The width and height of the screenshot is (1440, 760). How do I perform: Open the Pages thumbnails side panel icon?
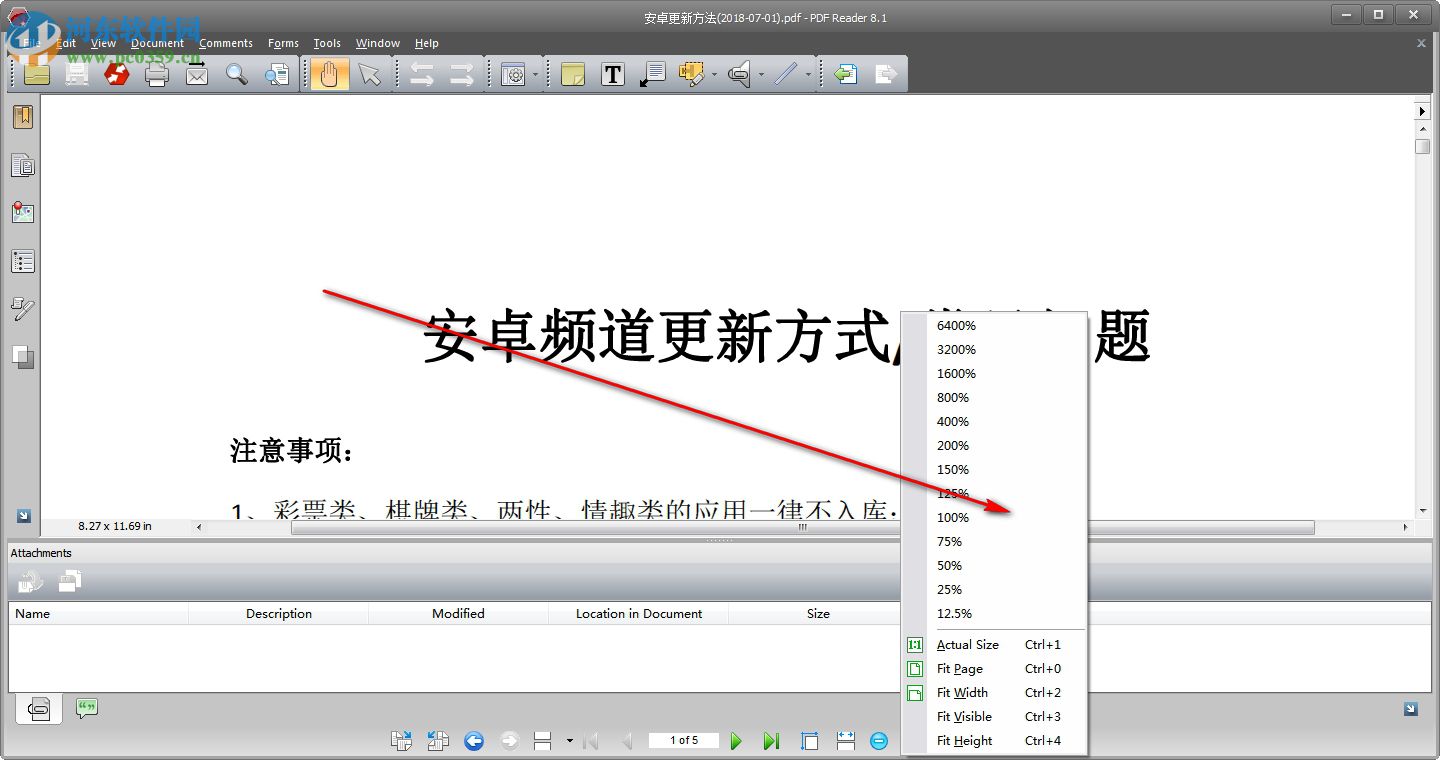click(x=22, y=165)
